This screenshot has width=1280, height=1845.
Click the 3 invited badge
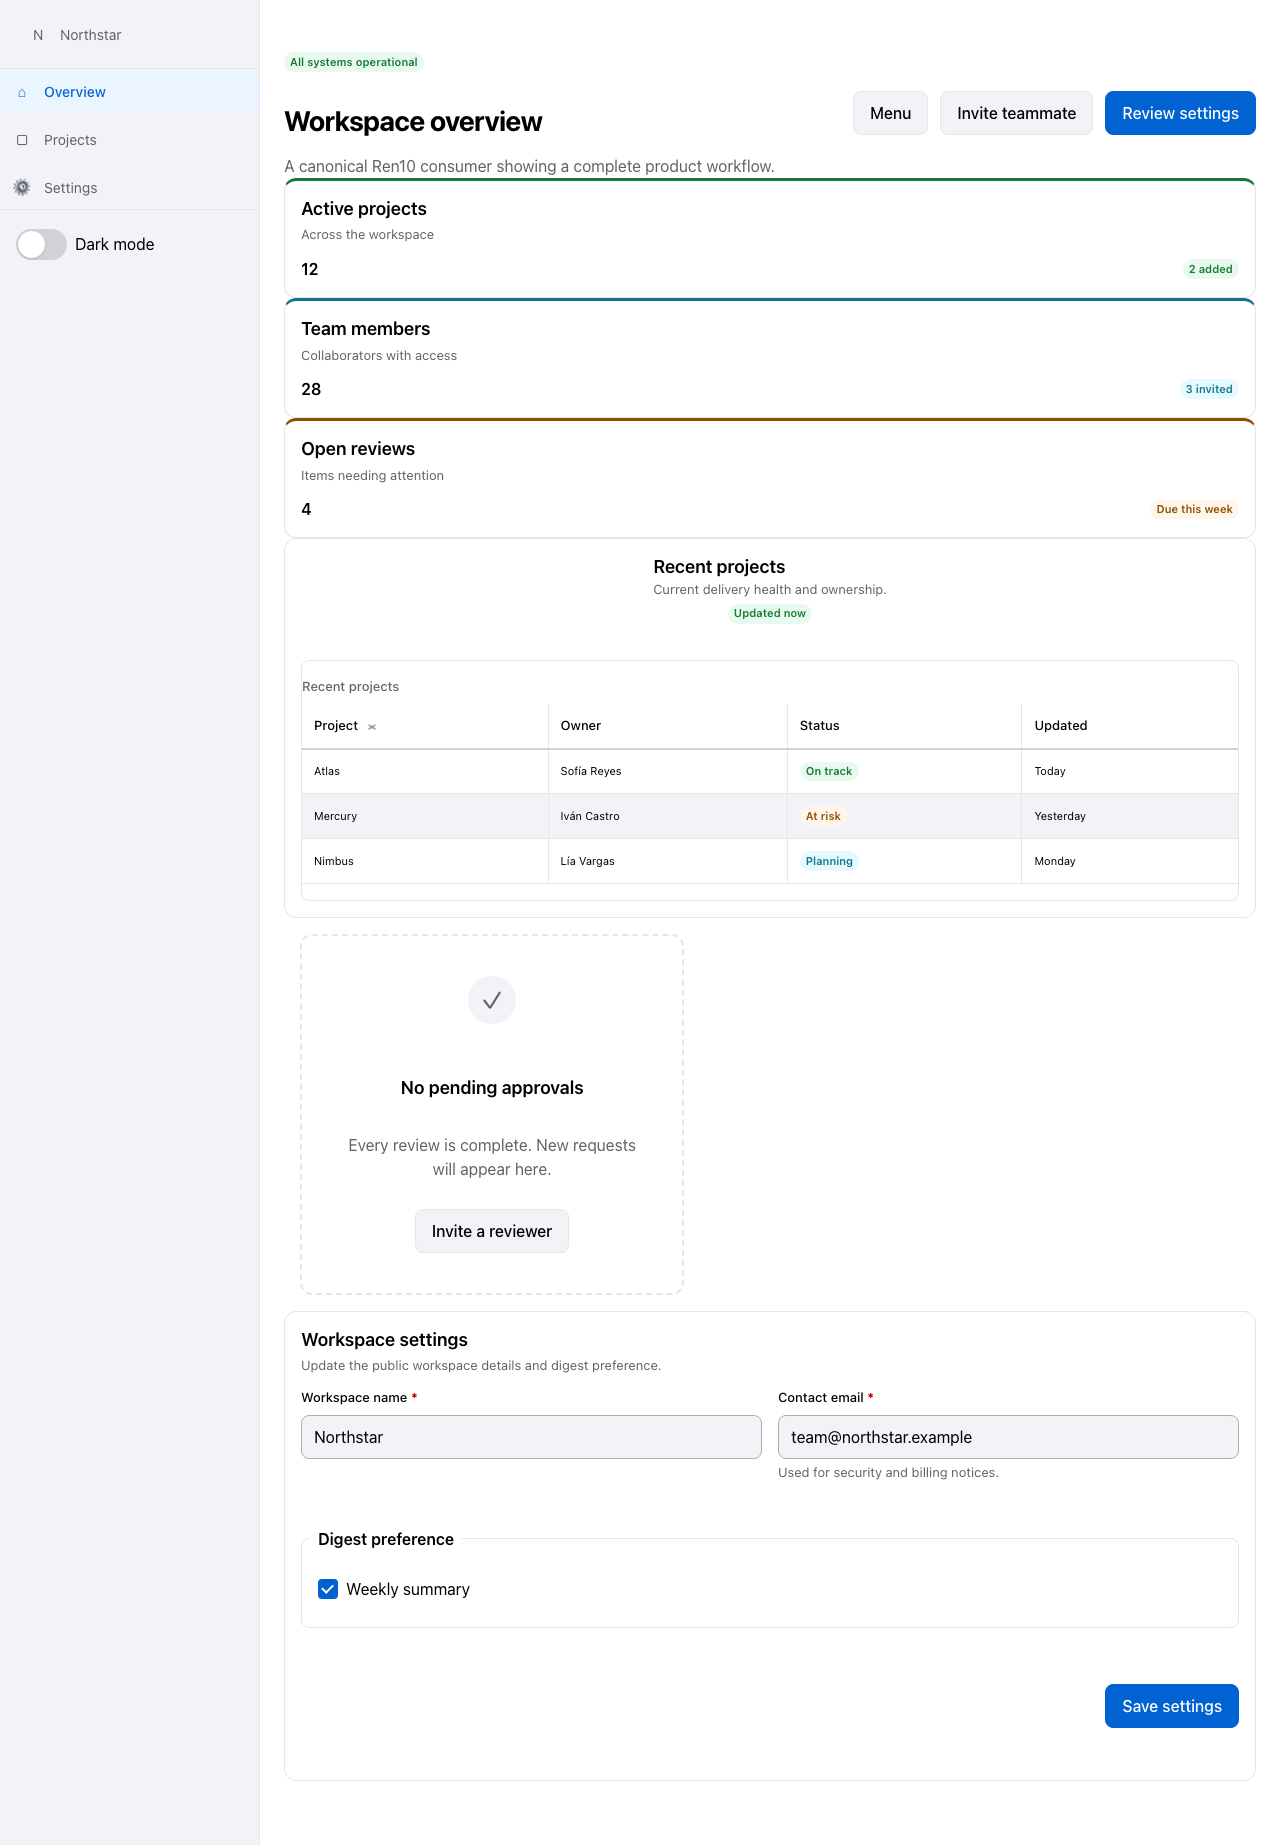click(x=1209, y=389)
